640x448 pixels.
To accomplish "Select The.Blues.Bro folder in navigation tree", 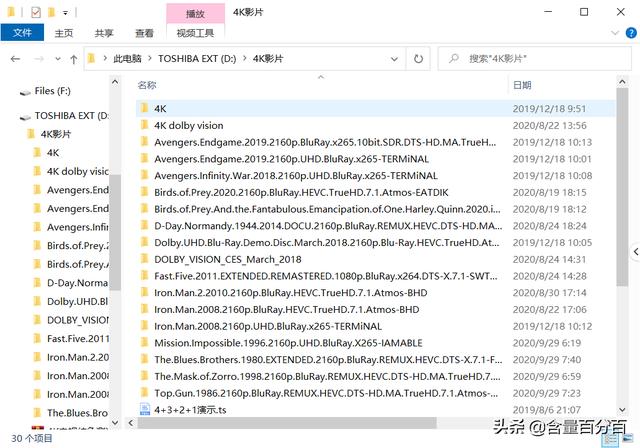I will pos(77,413).
